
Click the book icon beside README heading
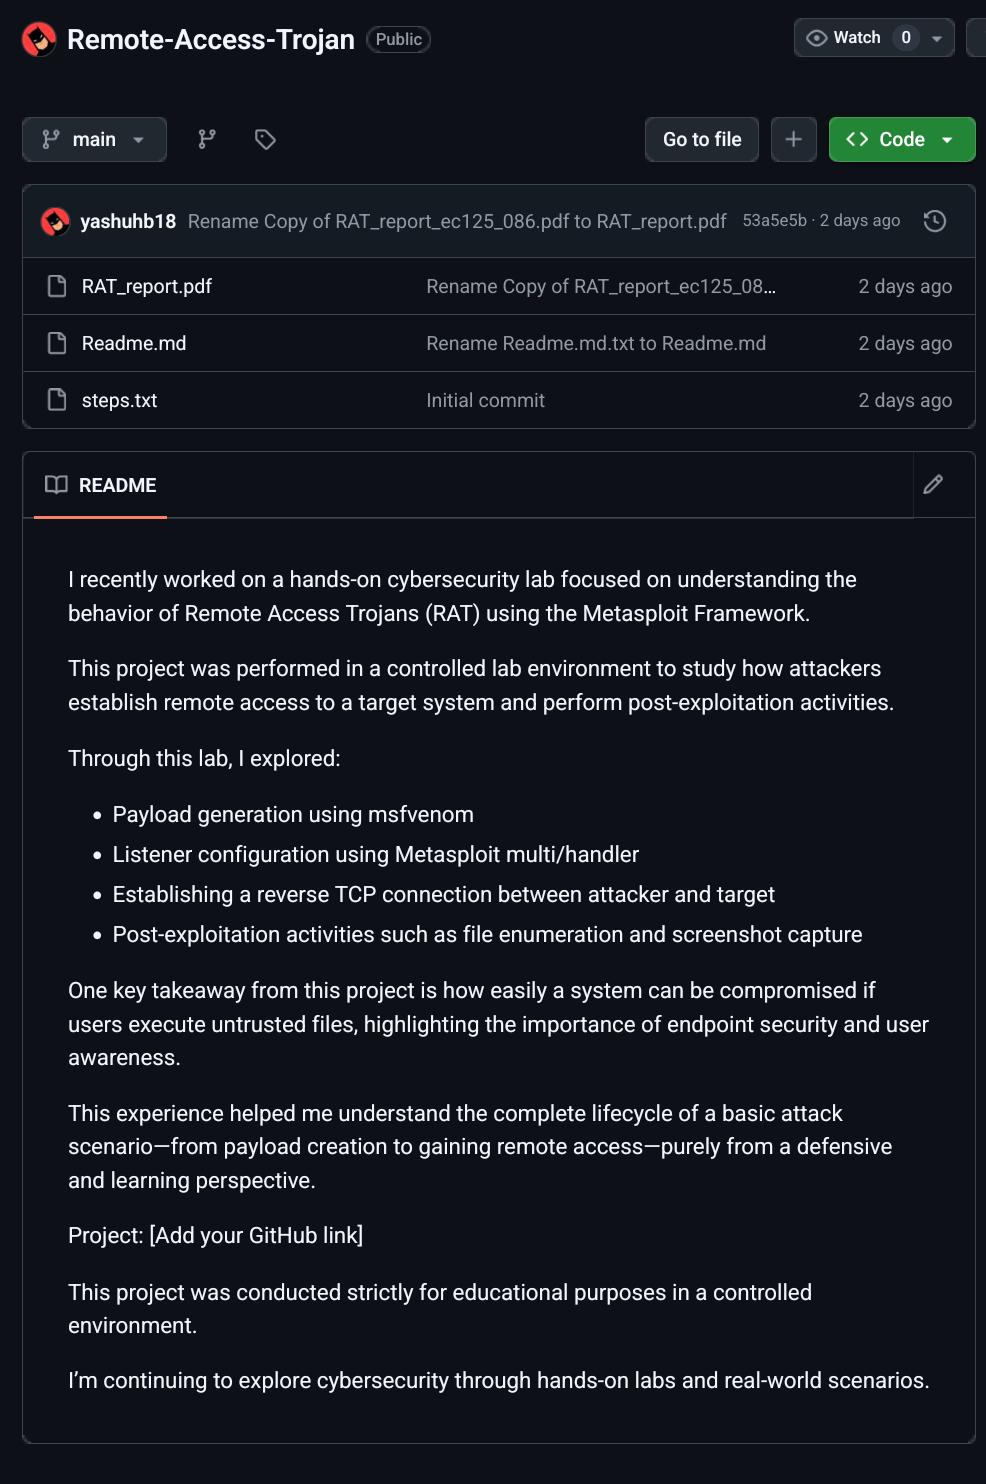pos(57,484)
